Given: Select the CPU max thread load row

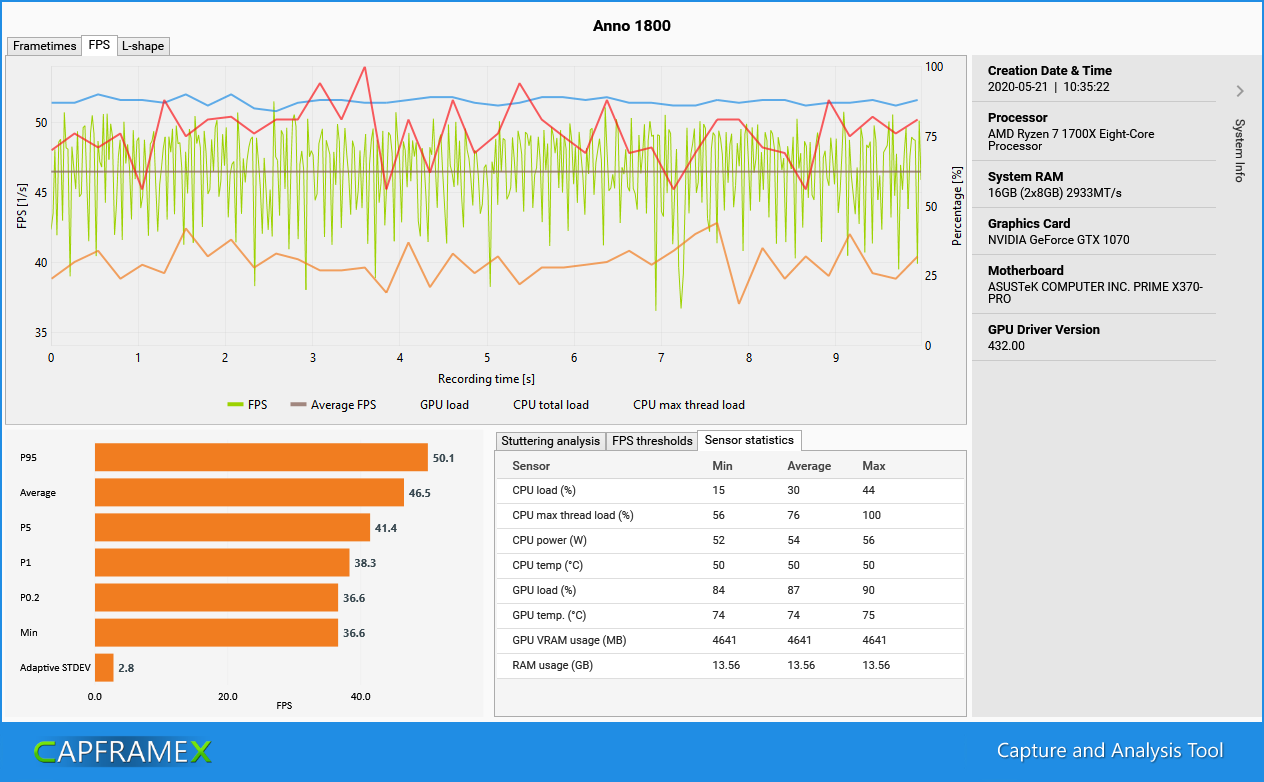Looking at the screenshot, I should coord(731,516).
